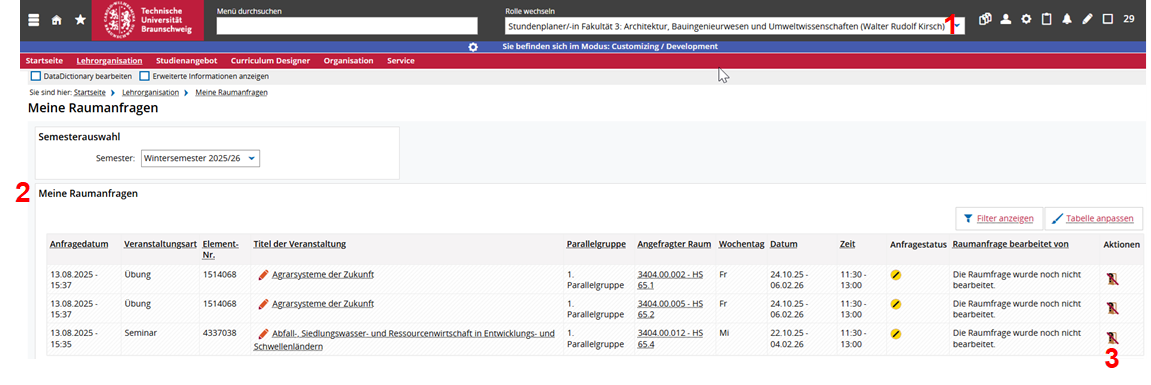
Task: Click element number 4337038 cell
Action: click(219, 334)
